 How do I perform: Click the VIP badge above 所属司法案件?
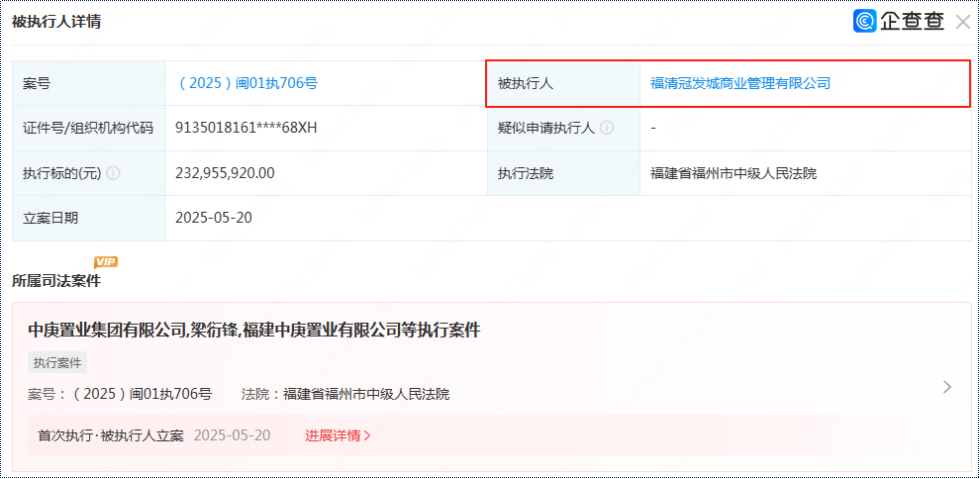[106, 261]
